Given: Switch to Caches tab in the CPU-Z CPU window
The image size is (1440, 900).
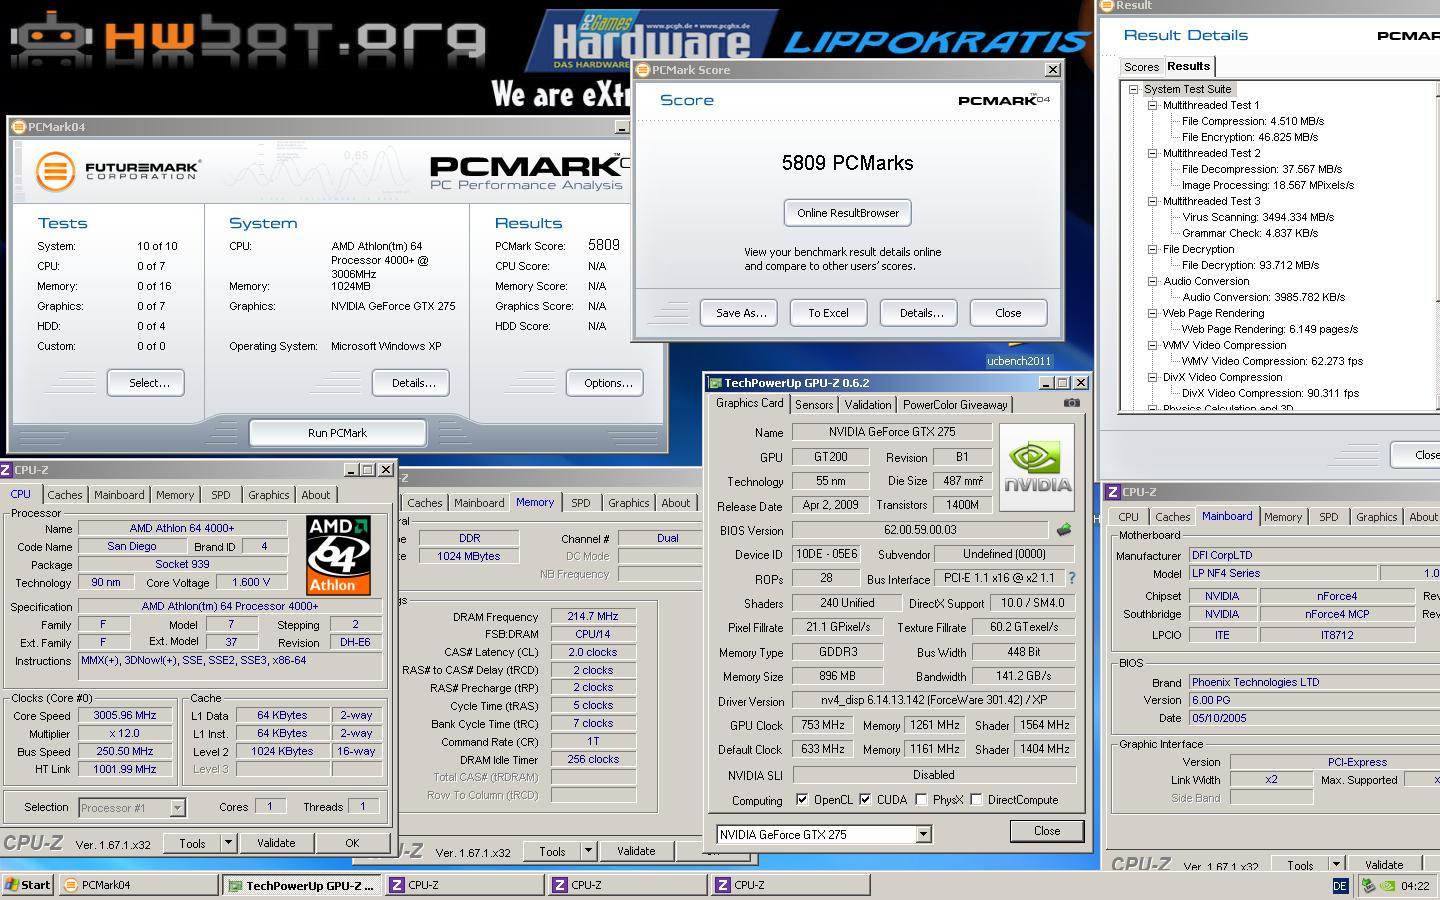Looking at the screenshot, I should tap(65, 495).
